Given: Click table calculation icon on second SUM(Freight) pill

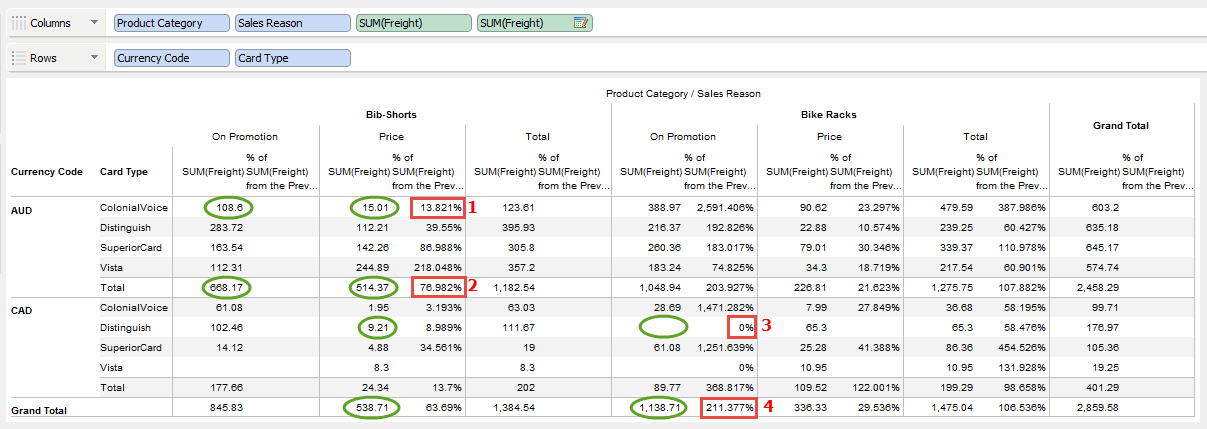Looking at the screenshot, I should pos(581,23).
